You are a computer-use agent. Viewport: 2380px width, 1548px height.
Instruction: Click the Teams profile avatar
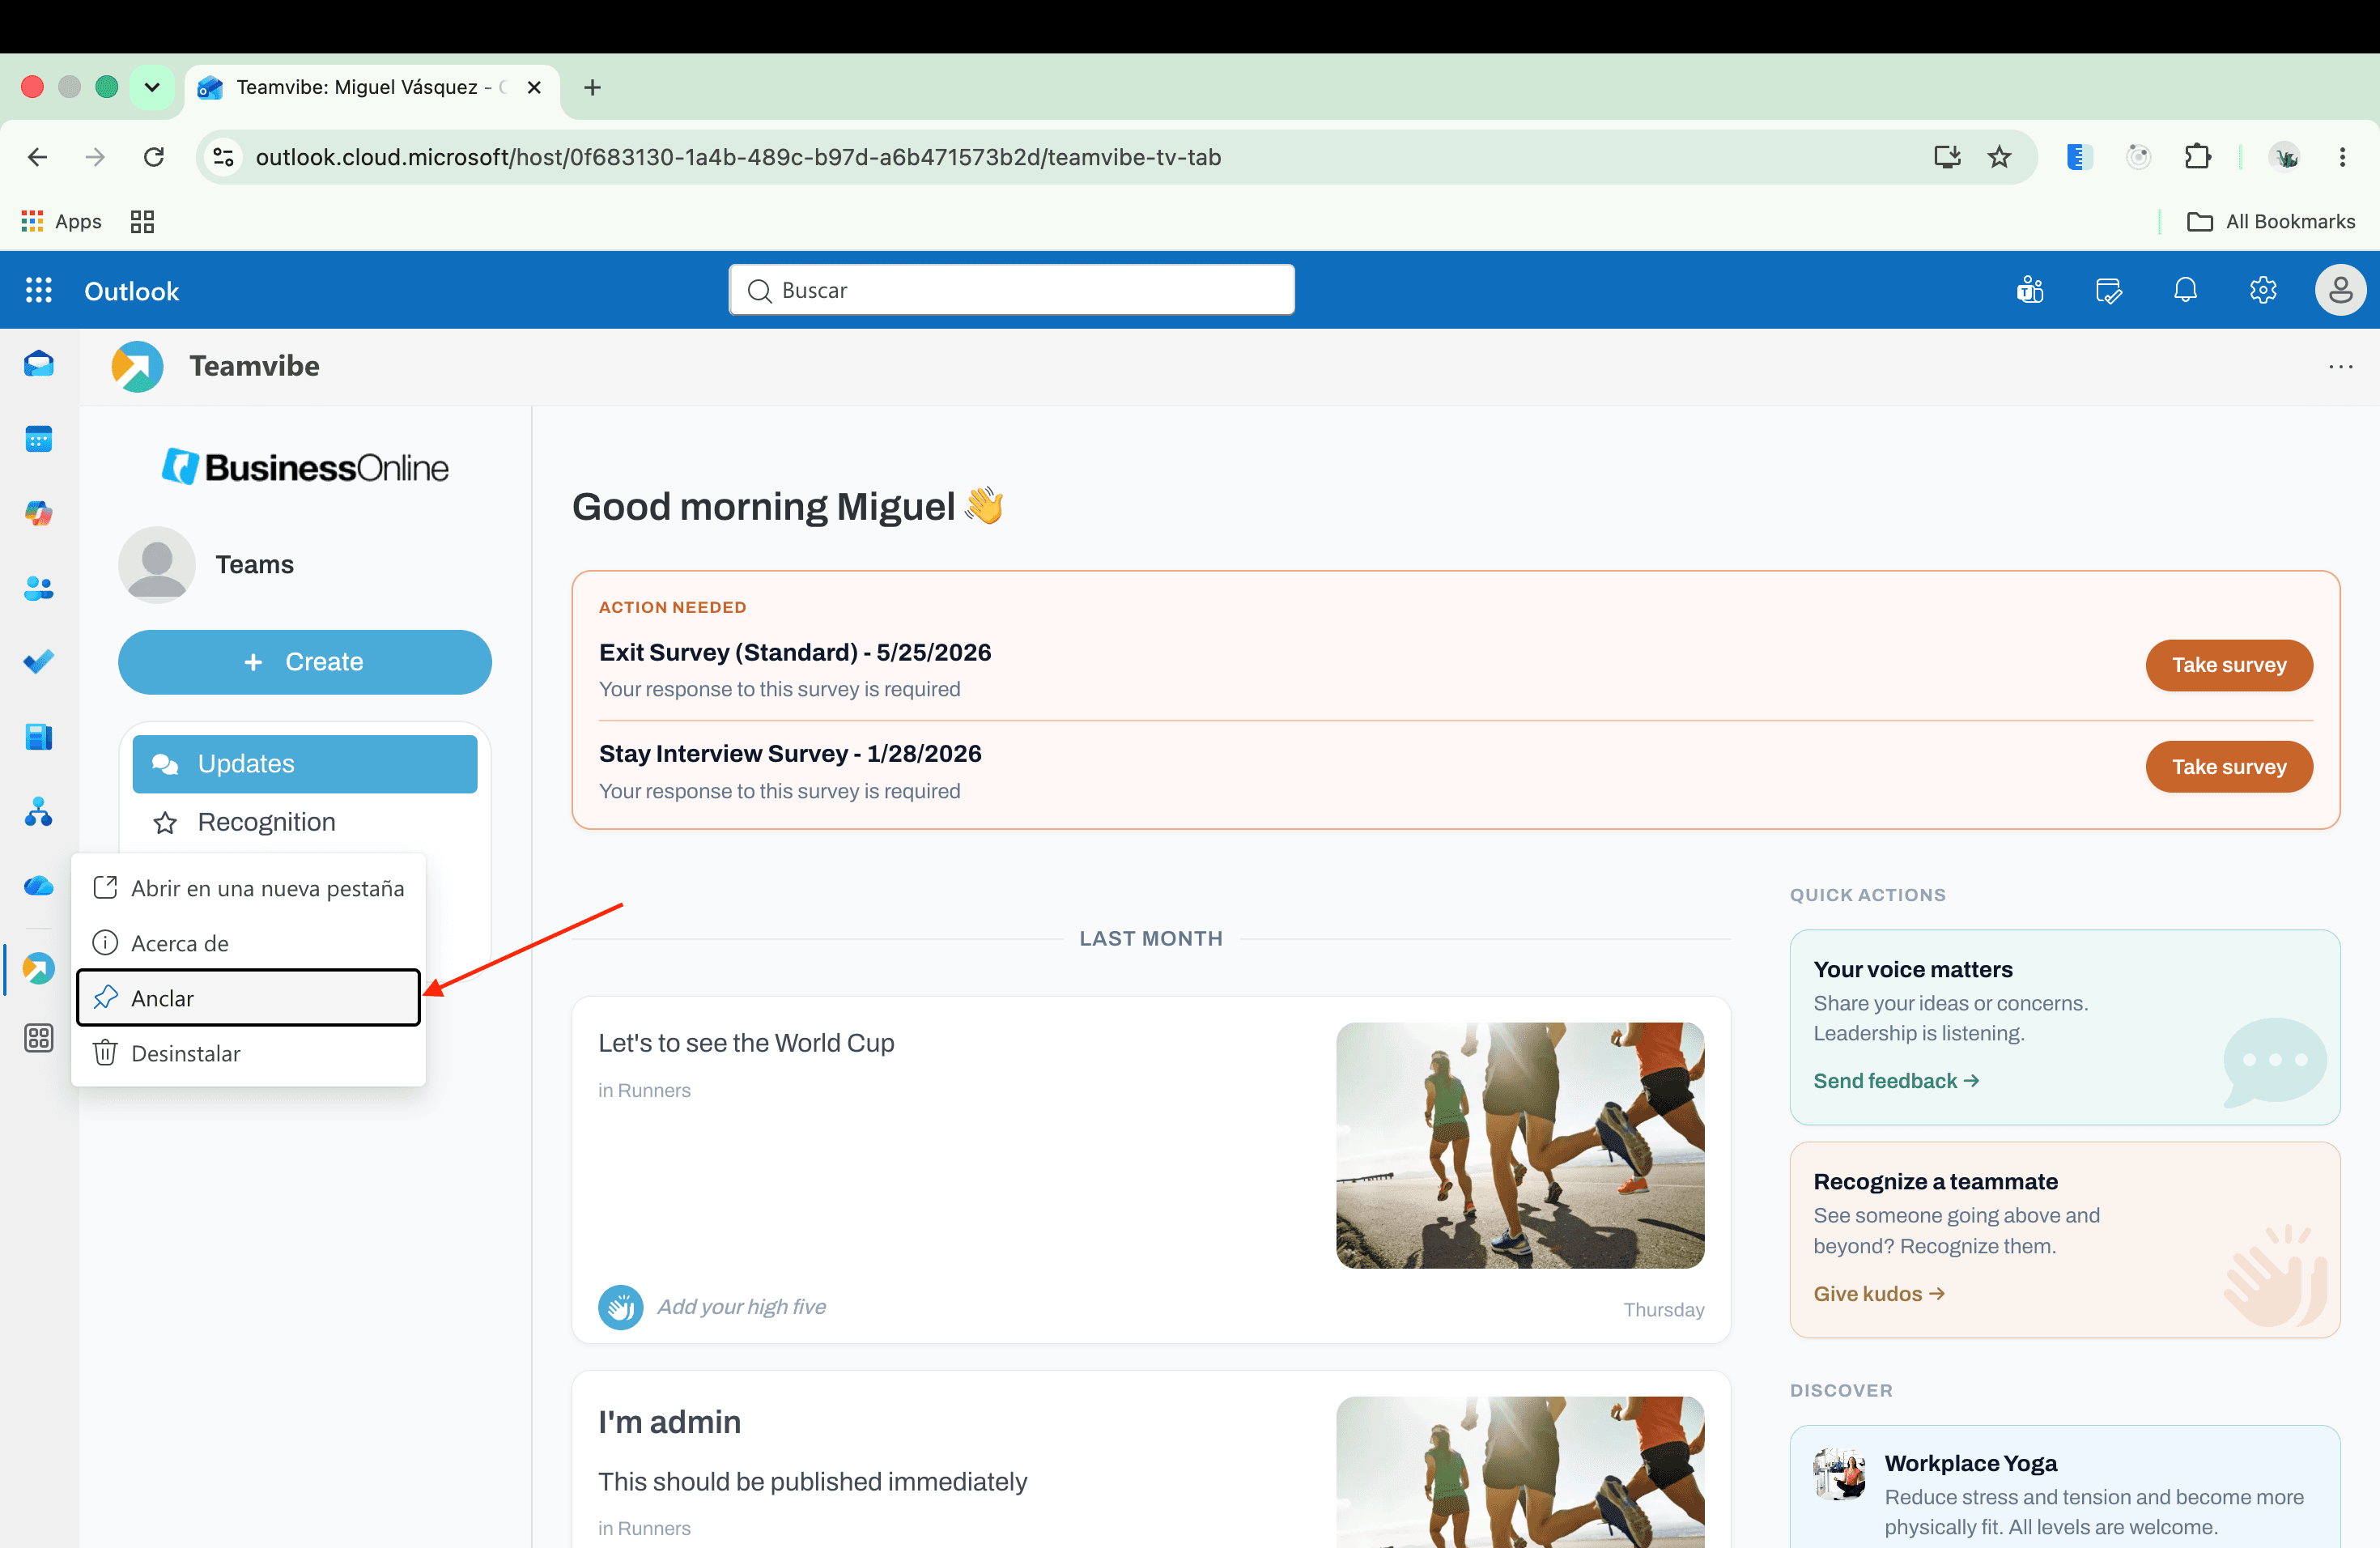(x=156, y=564)
